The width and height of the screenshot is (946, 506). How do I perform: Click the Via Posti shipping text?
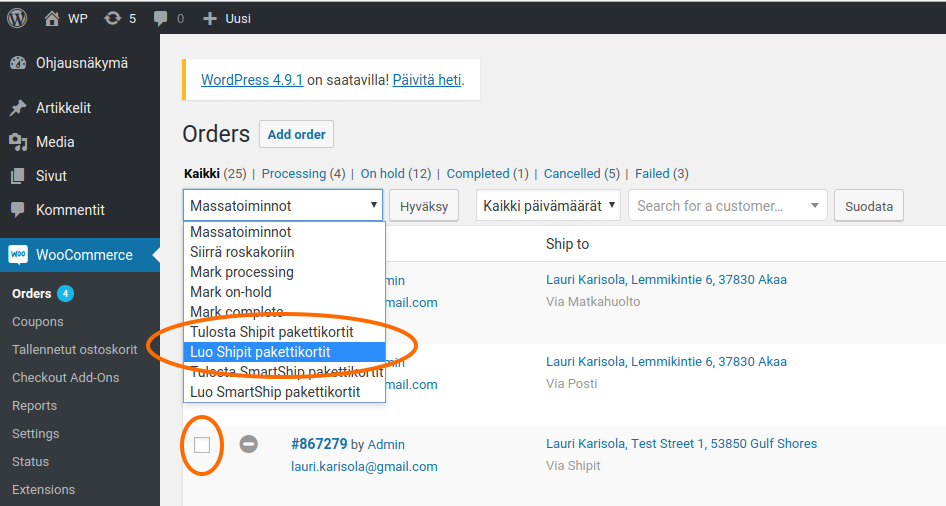pyautogui.click(x=571, y=384)
